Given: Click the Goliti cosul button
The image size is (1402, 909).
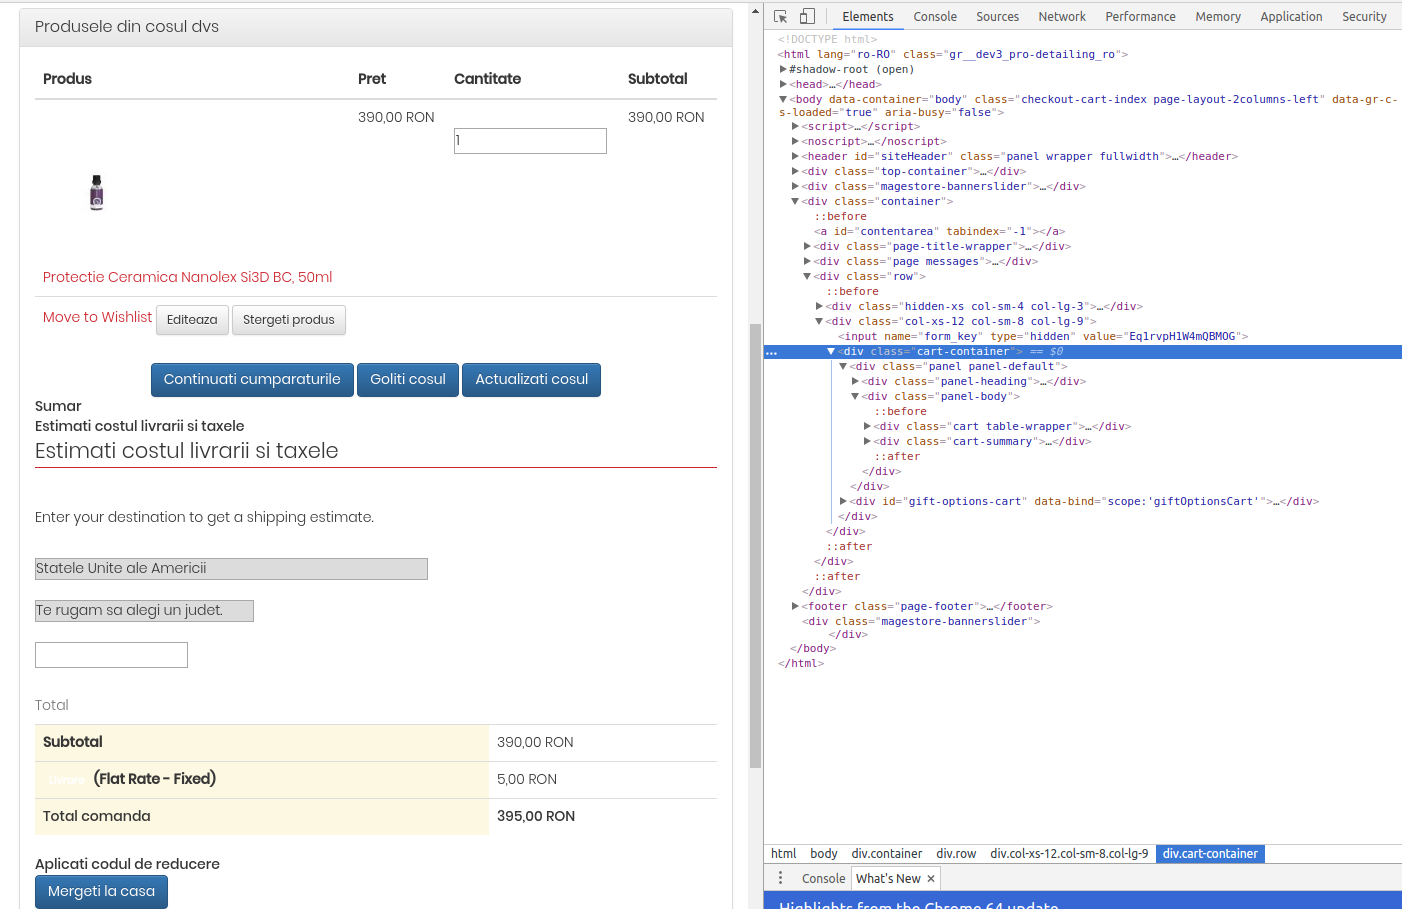Looking at the screenshot, I should click(x=408, y=380).
